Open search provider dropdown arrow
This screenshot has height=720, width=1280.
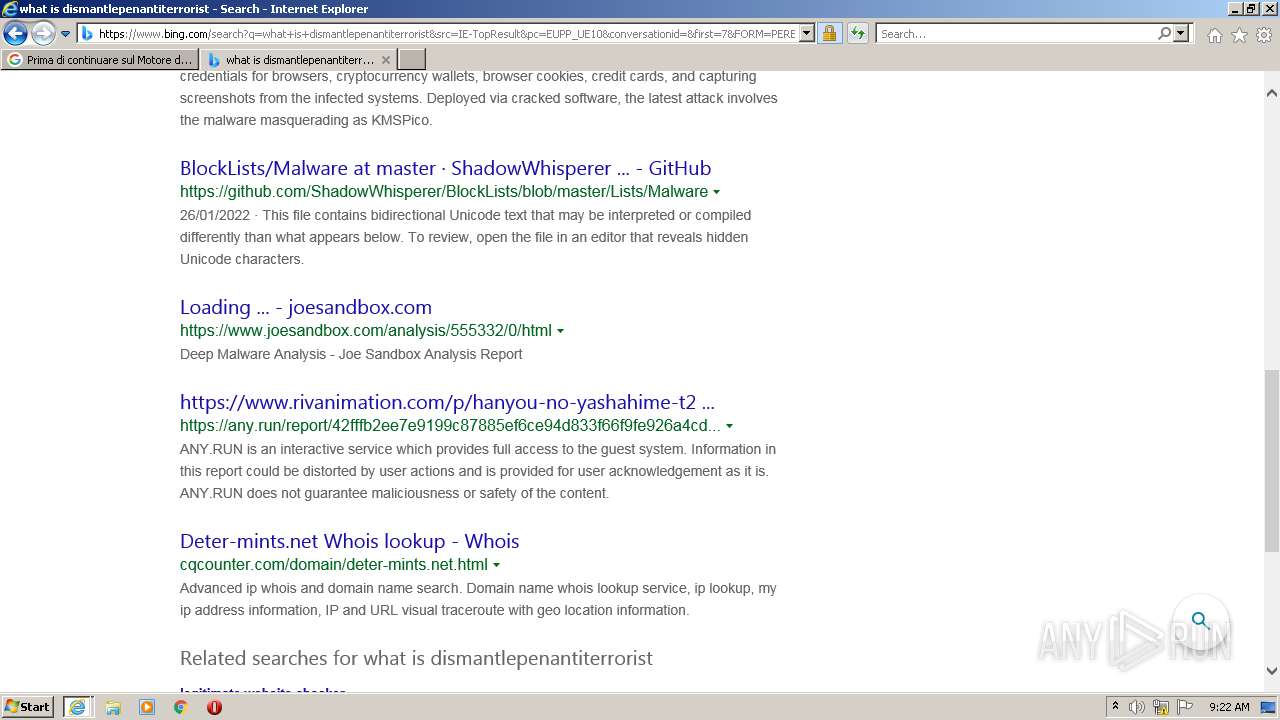[x=1181, y=34]
